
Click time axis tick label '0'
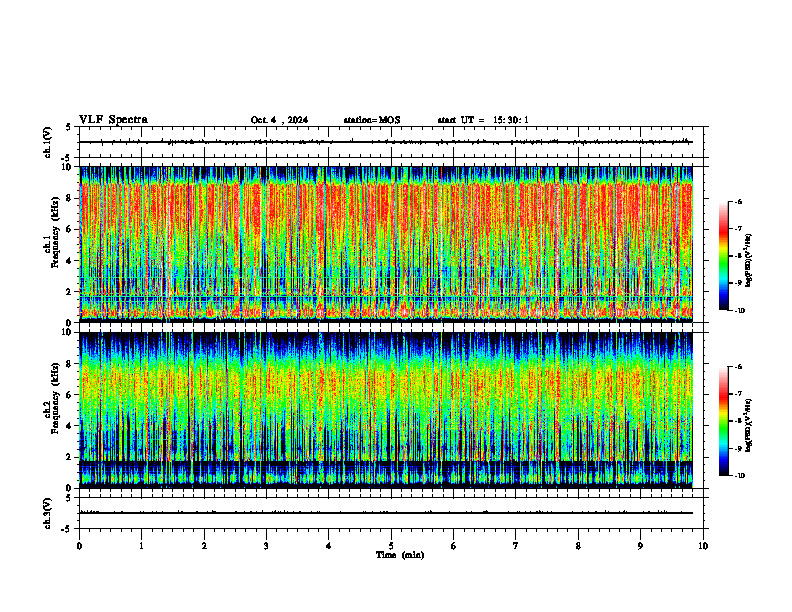point(79,546)
